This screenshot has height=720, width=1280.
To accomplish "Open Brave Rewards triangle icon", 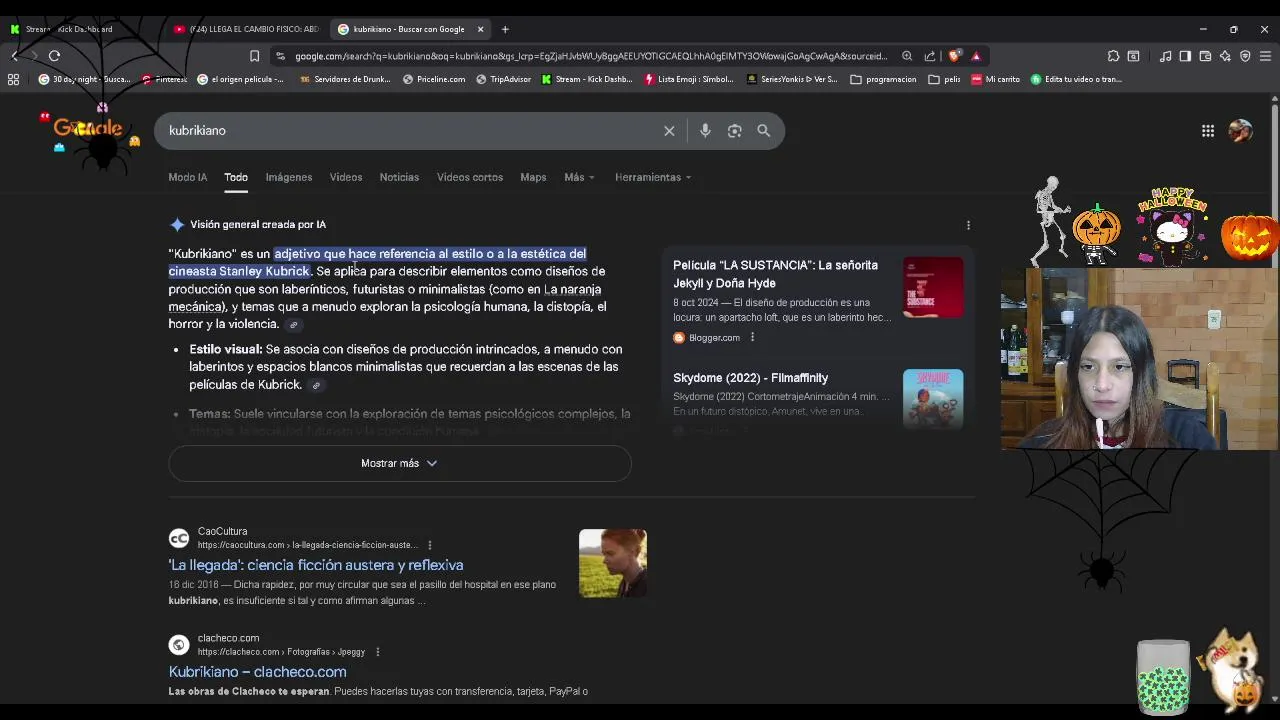I will point(976,56).
